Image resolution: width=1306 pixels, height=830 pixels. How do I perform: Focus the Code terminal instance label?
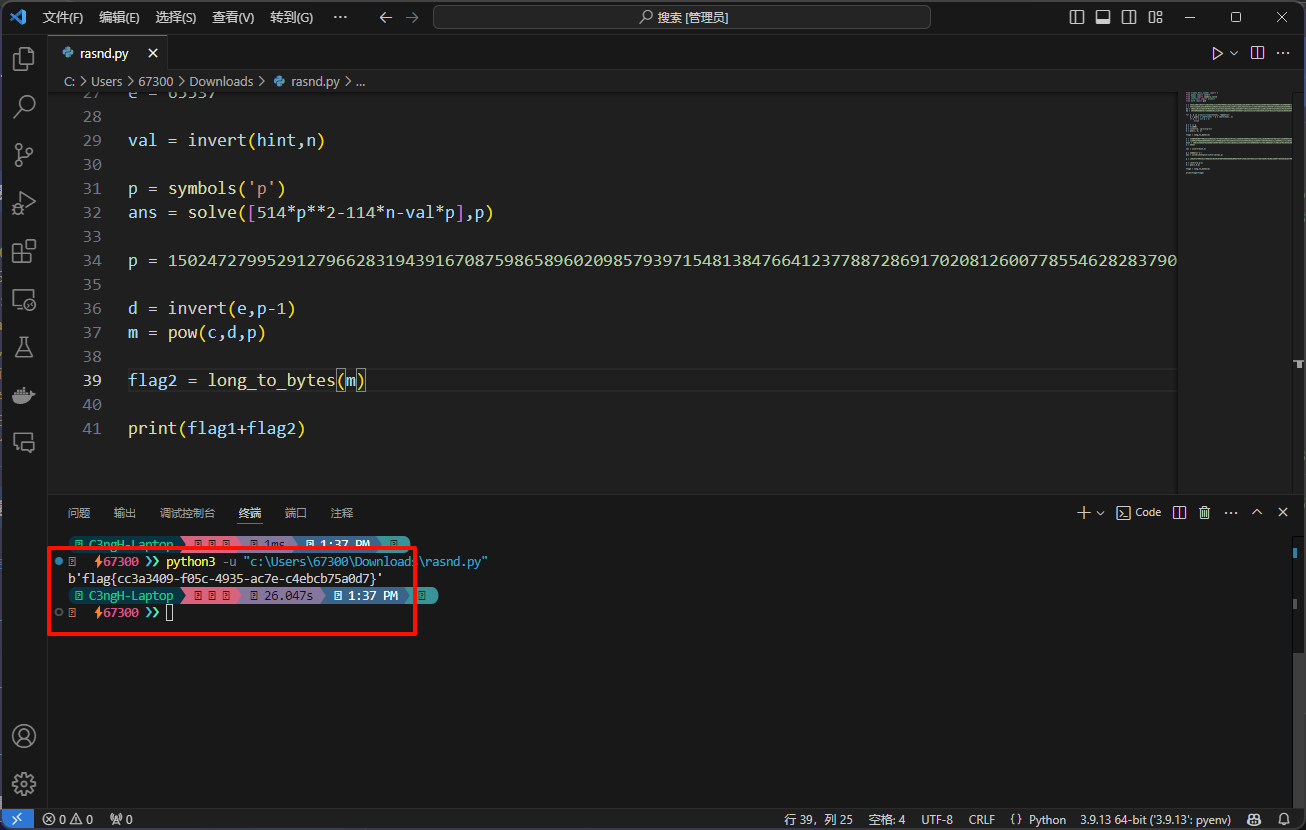1139,512
